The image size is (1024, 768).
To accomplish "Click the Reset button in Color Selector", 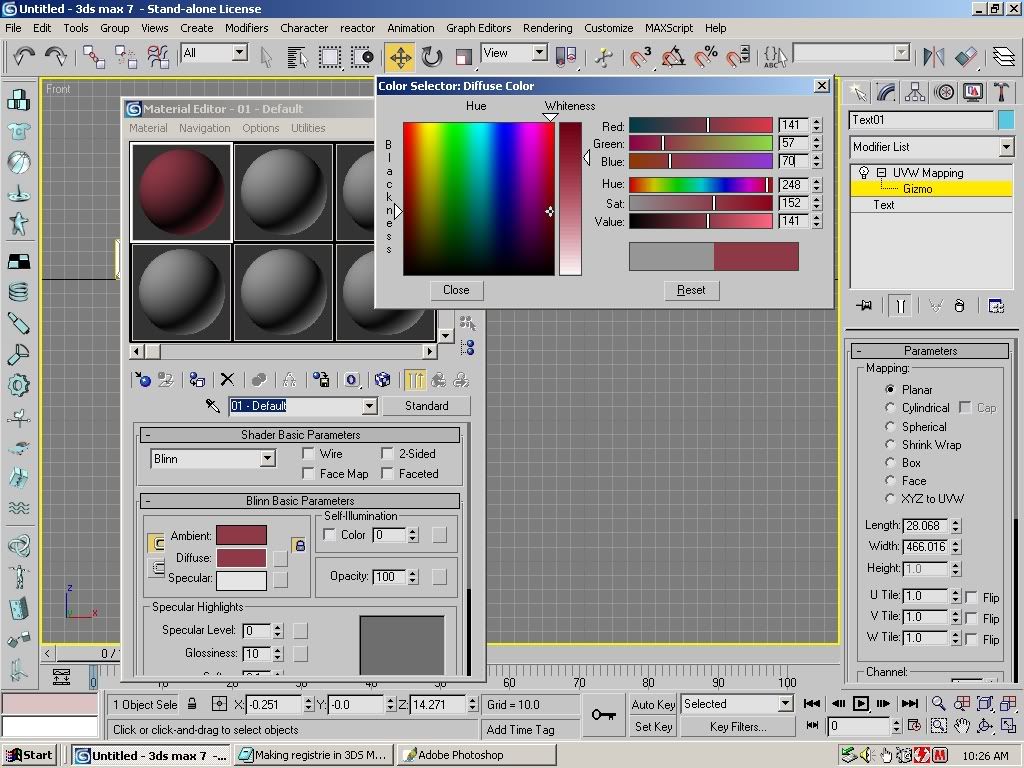I will [x=691, y=290].
